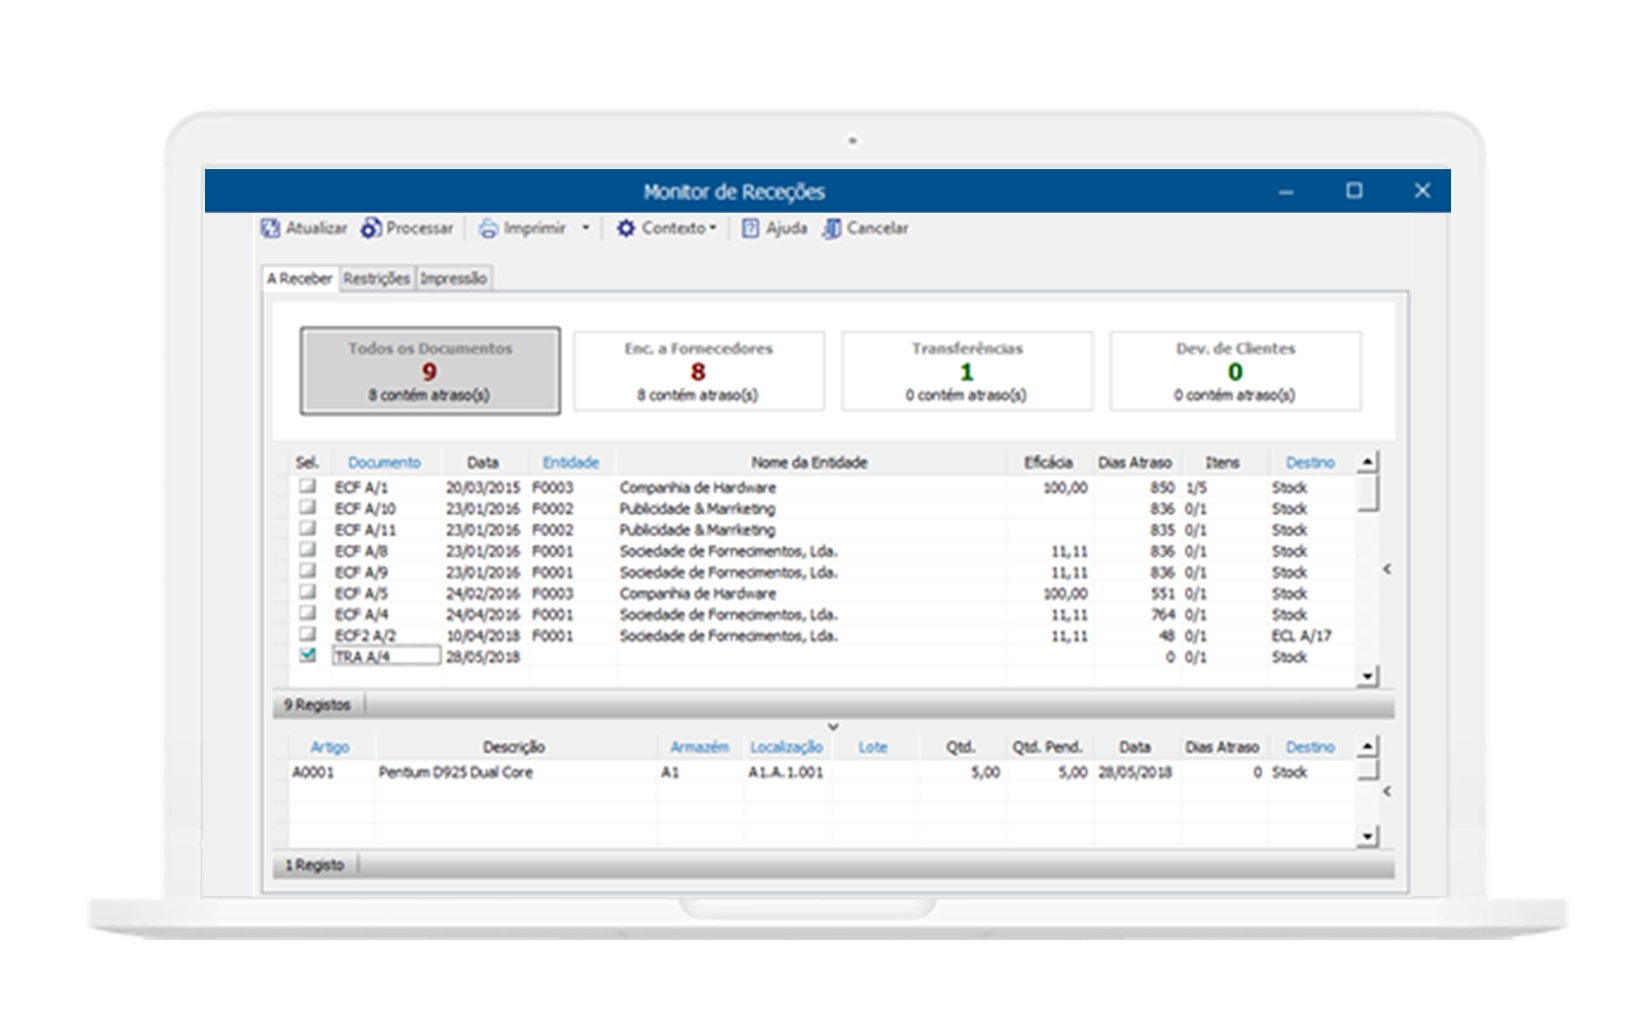Tick the checkbox for ECF A/8
This screenshot has height=1029, width=1650.
pos(308,549)
